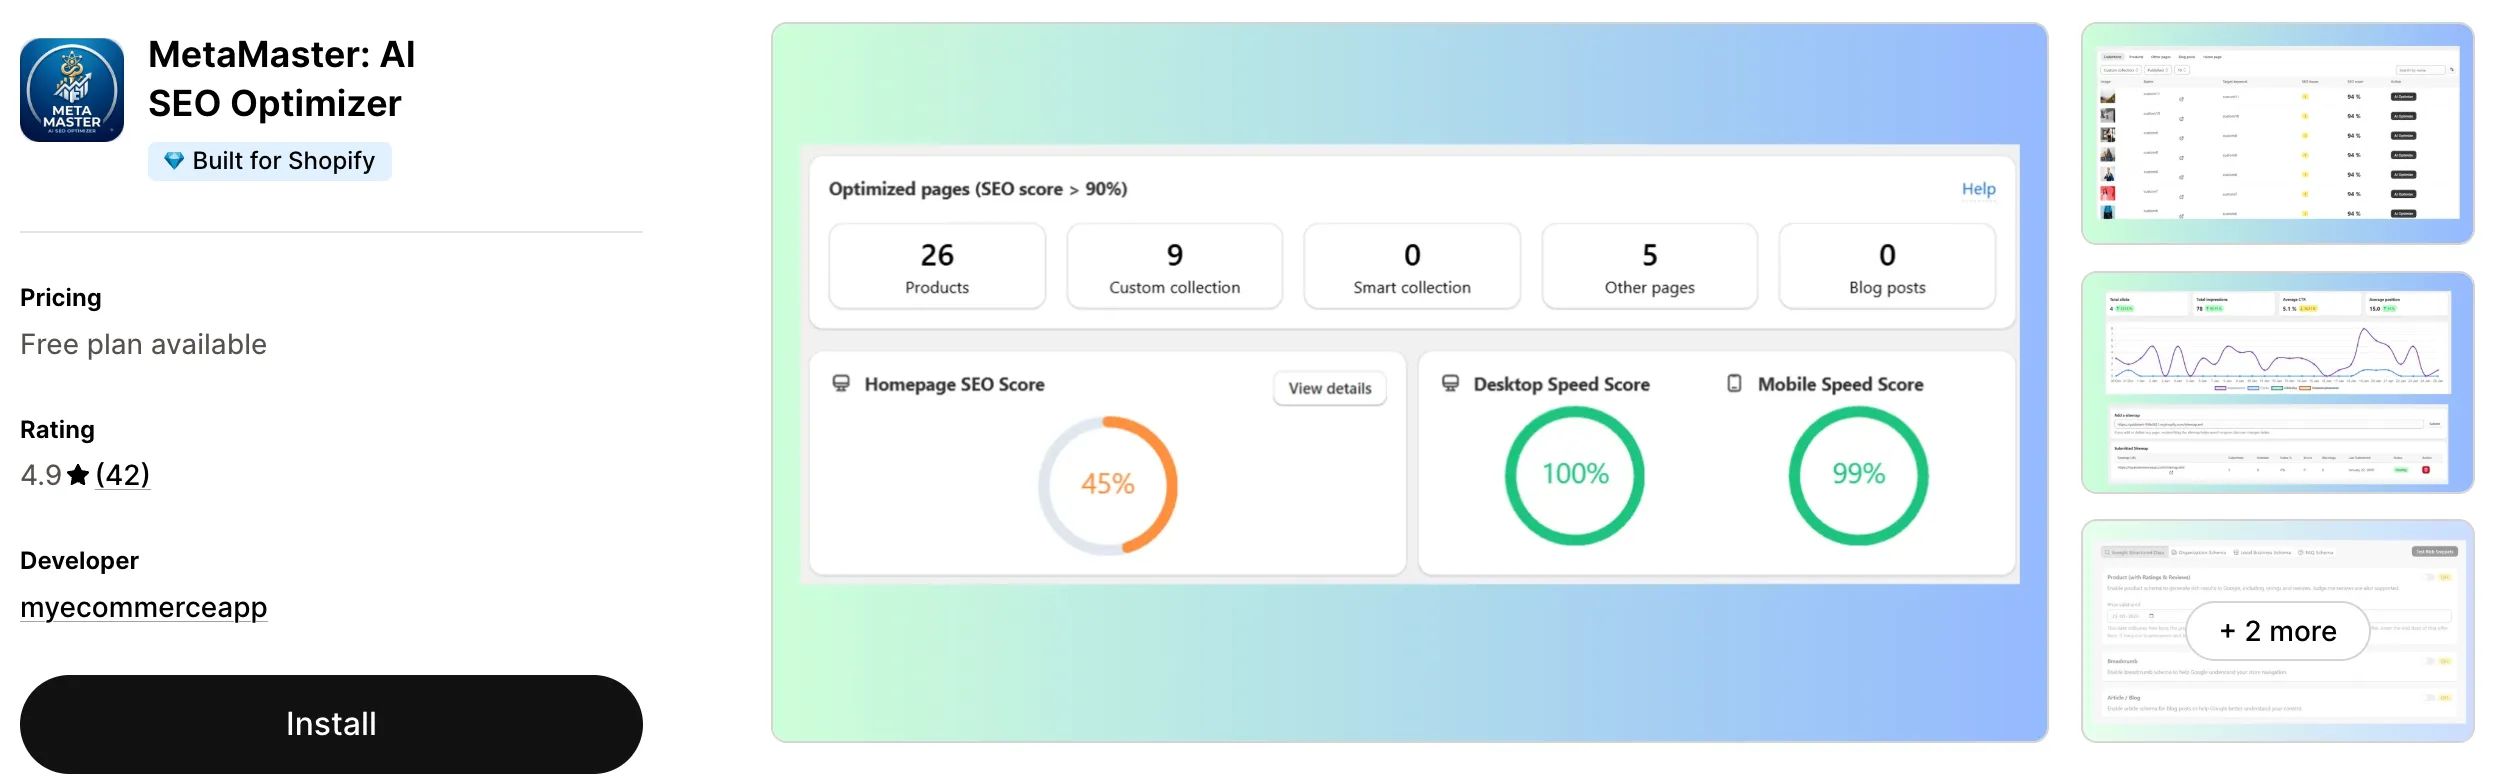The width and height of the screenshot is (2494, 774).
Task: Show the + 2 more screenshots
Action: click(x=2278, y=631)
